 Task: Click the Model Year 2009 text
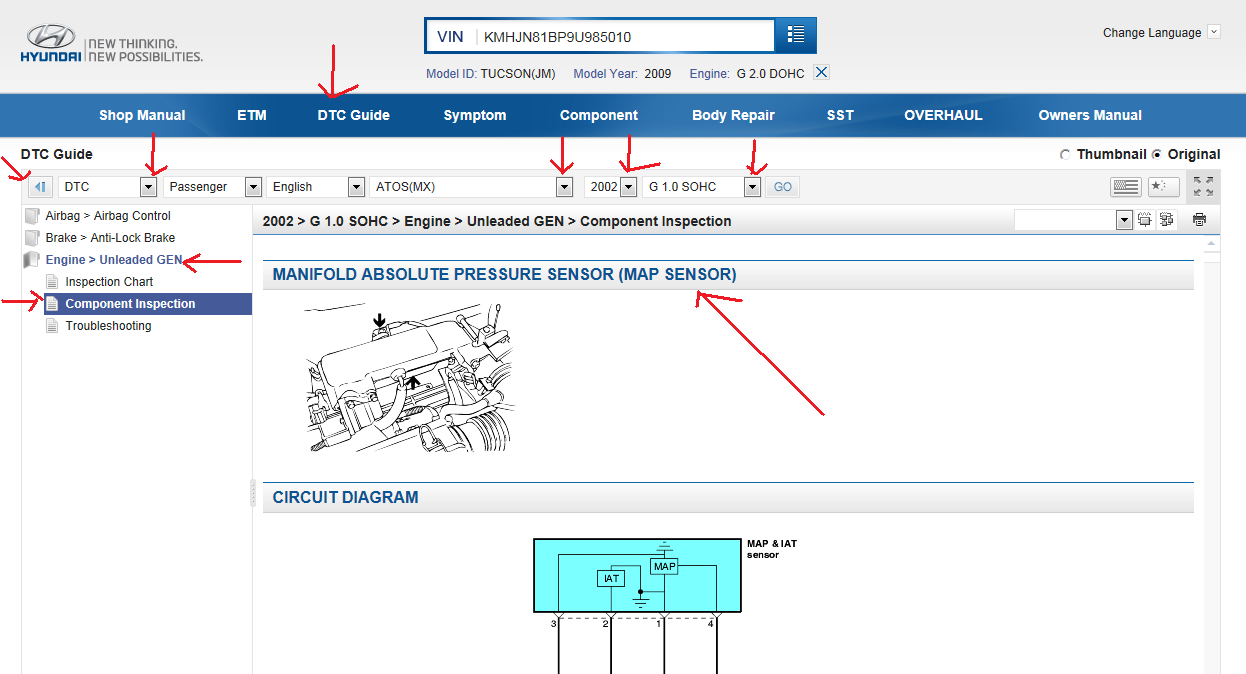[x=622, y=73]
